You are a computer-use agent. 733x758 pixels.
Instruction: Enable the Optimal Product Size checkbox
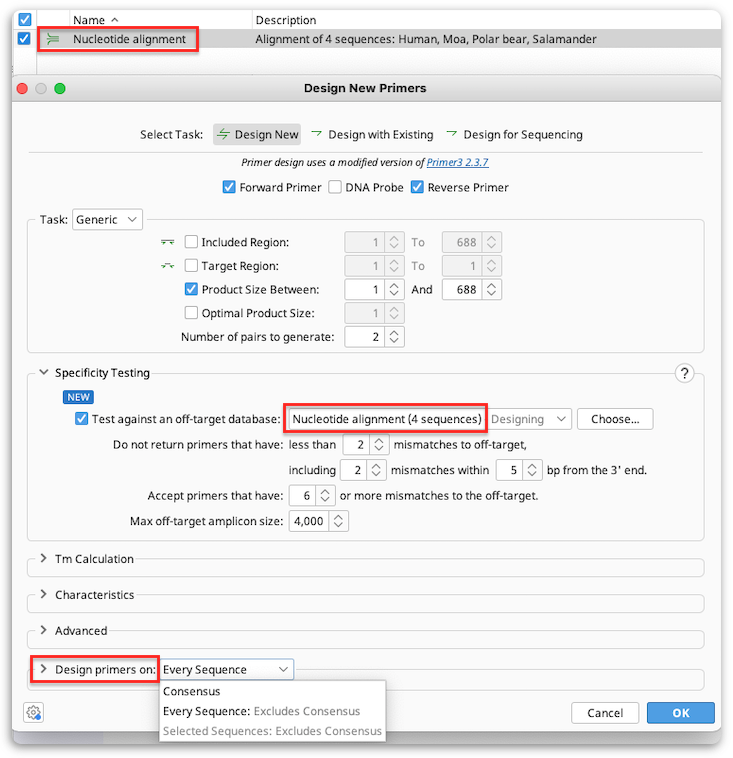coord(191,313)
